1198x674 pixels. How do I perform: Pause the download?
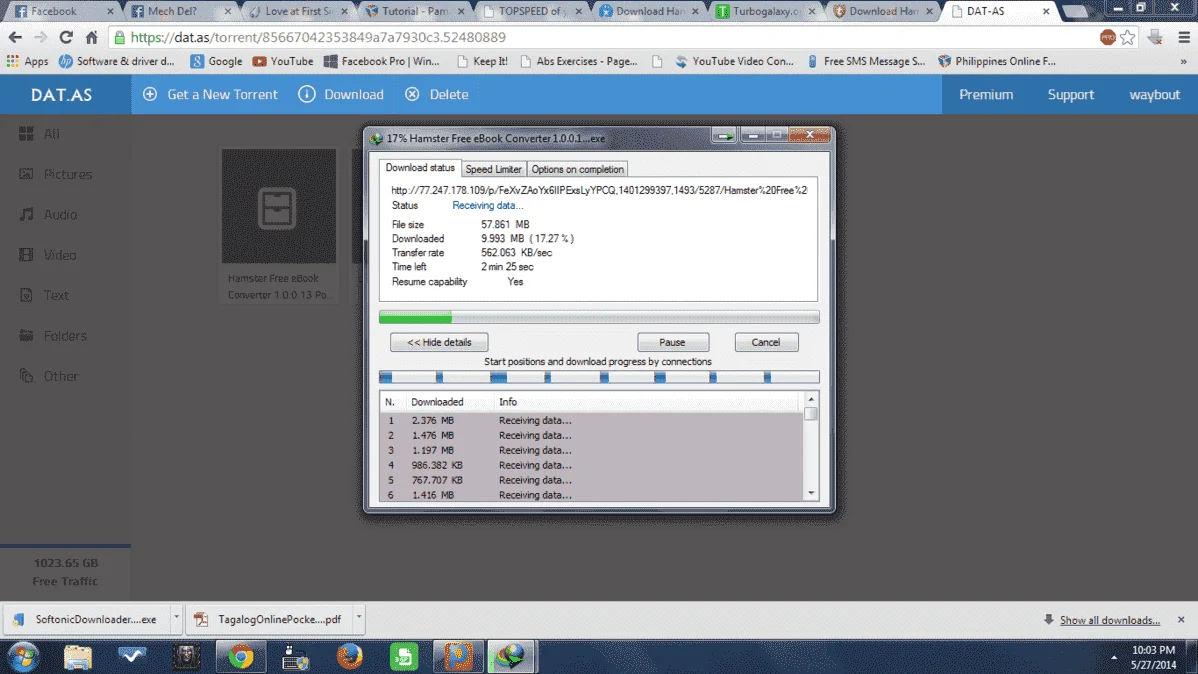(672, 342)
